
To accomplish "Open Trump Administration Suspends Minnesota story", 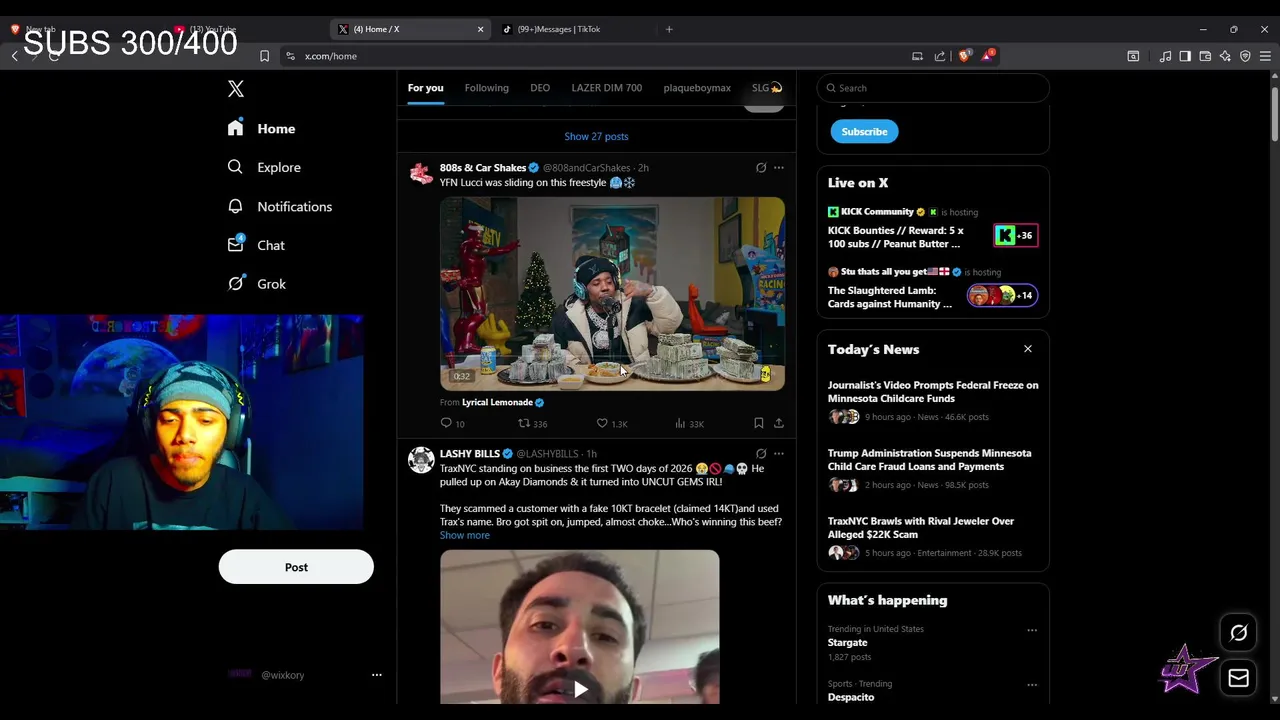I will click(929, 460).
